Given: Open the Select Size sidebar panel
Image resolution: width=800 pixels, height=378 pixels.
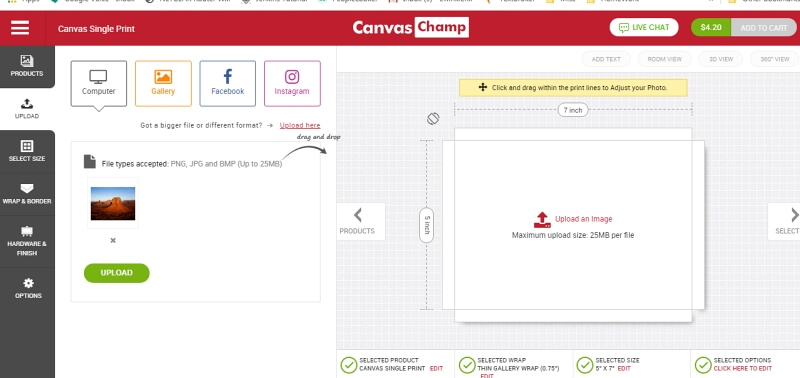Looking at the screenshot, I should click(x=27, y=152).
